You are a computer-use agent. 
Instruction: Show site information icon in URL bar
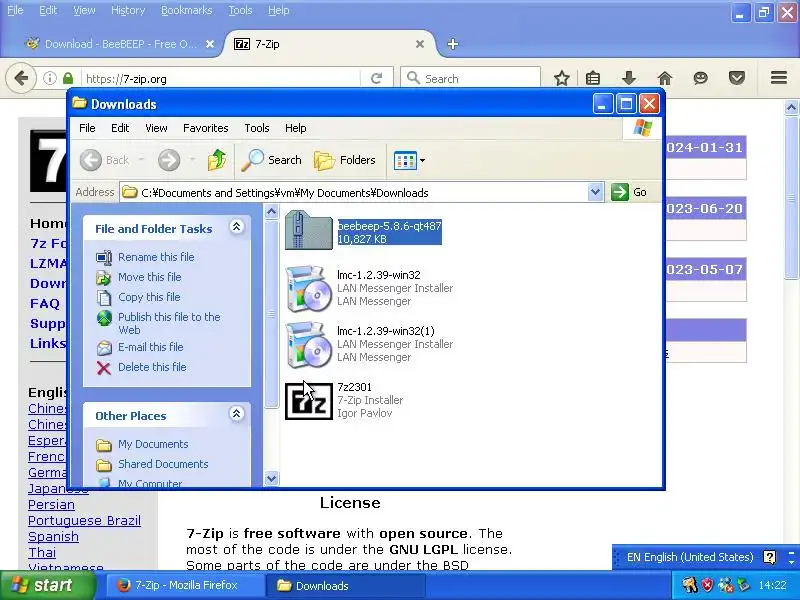click(49, 79)
